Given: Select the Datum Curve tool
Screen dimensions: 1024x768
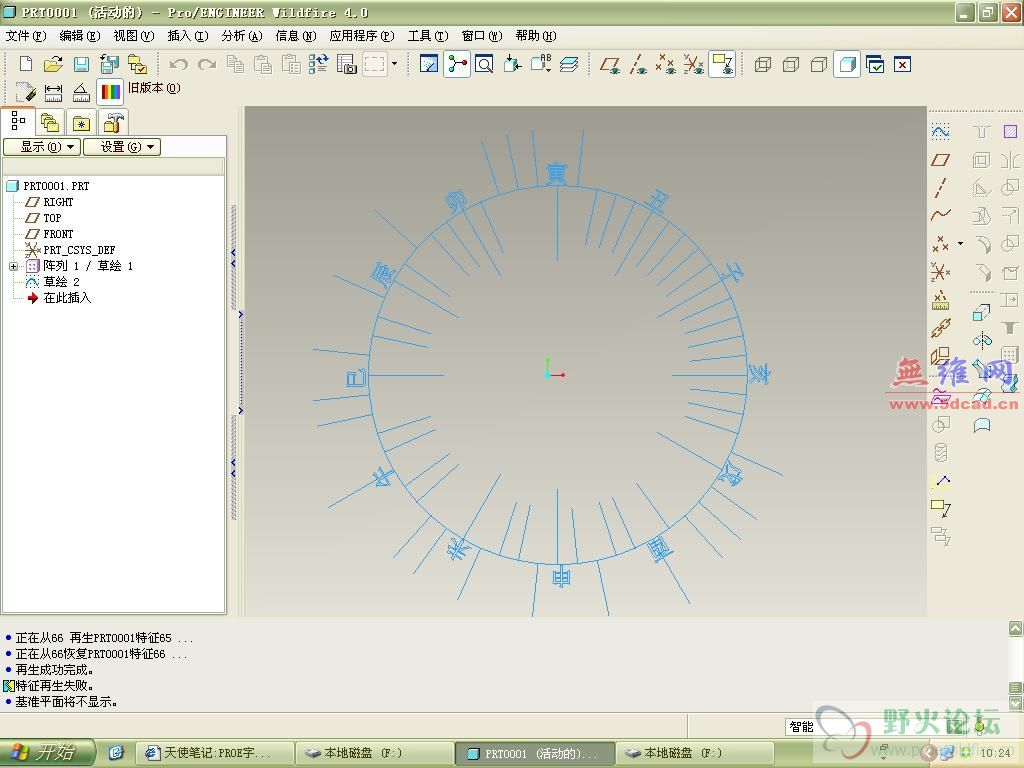Looking at the screenshot, I should 940,214.
